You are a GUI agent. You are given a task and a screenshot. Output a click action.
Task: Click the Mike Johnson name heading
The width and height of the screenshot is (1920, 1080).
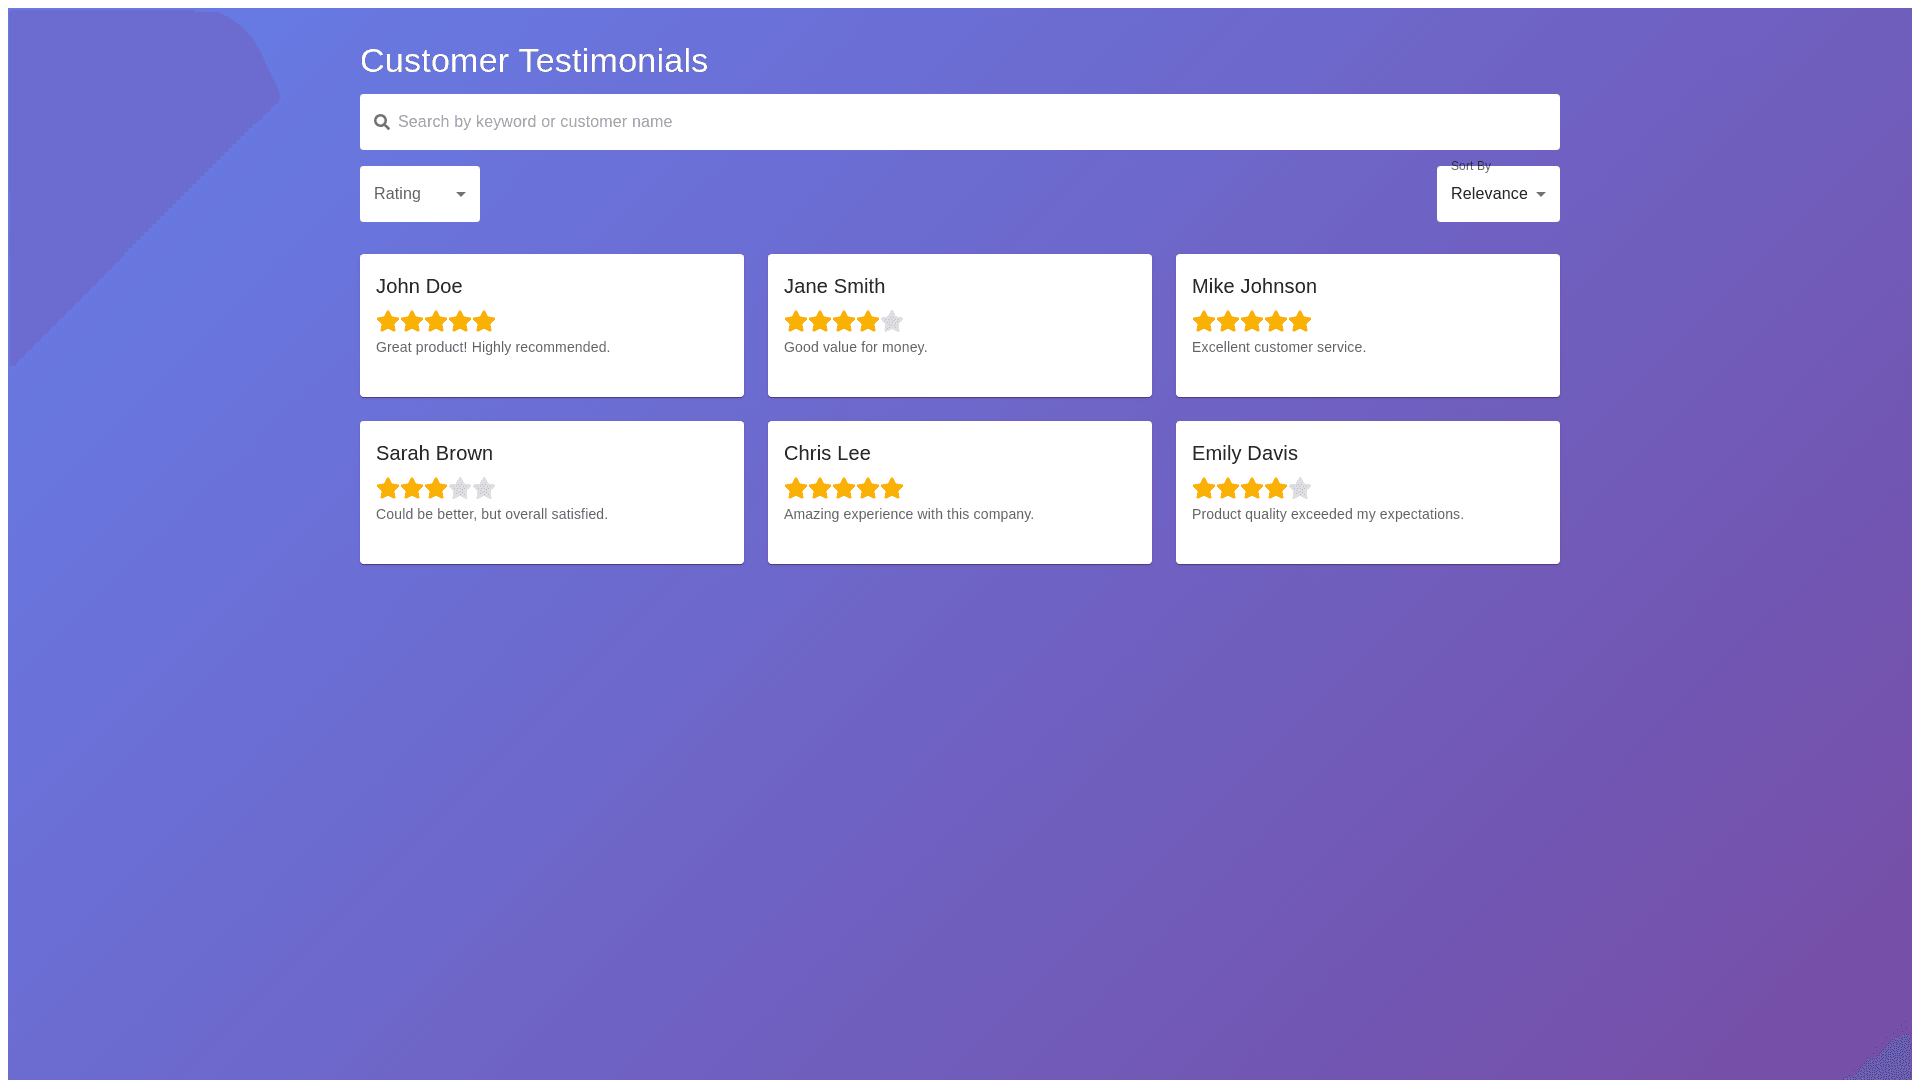point(1254,286)
